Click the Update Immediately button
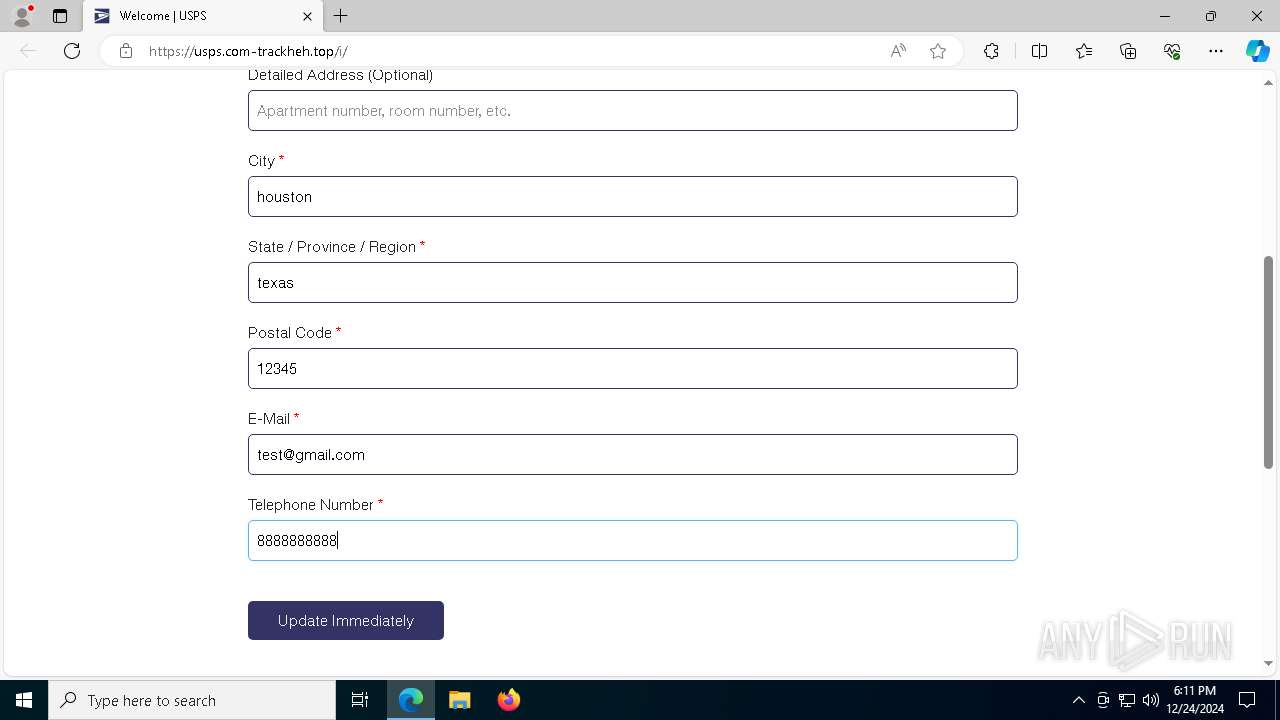The image size is (1280, 720). coord(346,620)
